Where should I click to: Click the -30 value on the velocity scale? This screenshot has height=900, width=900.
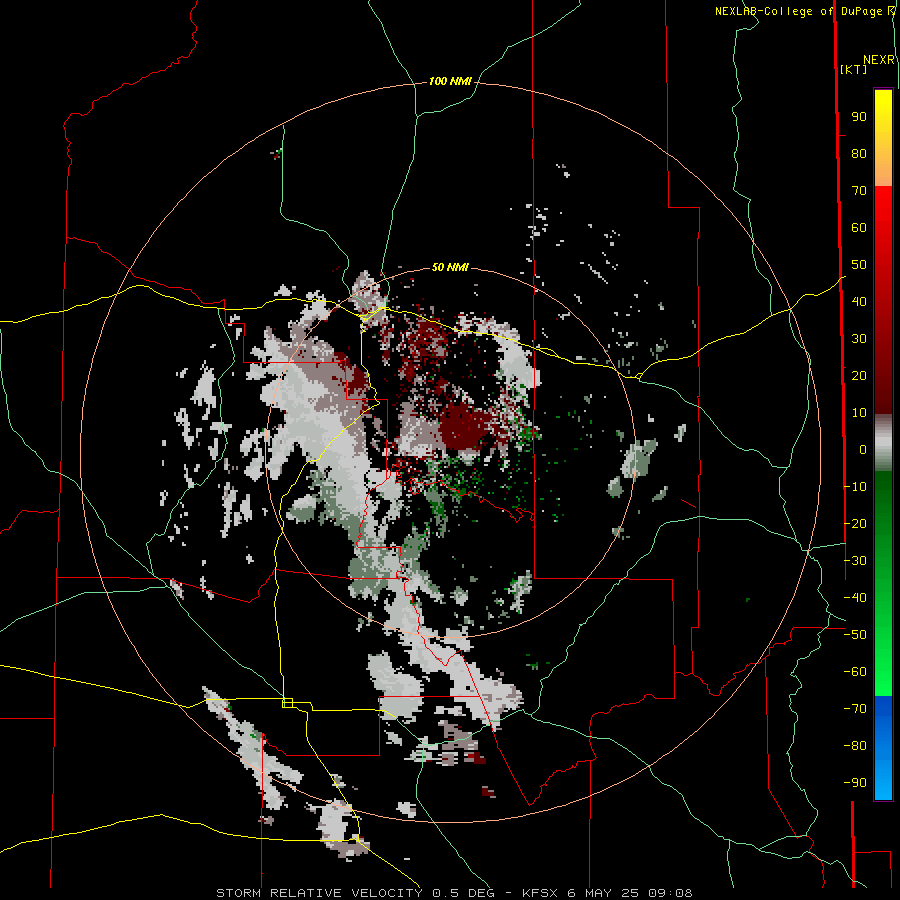(x=855, y=561)
